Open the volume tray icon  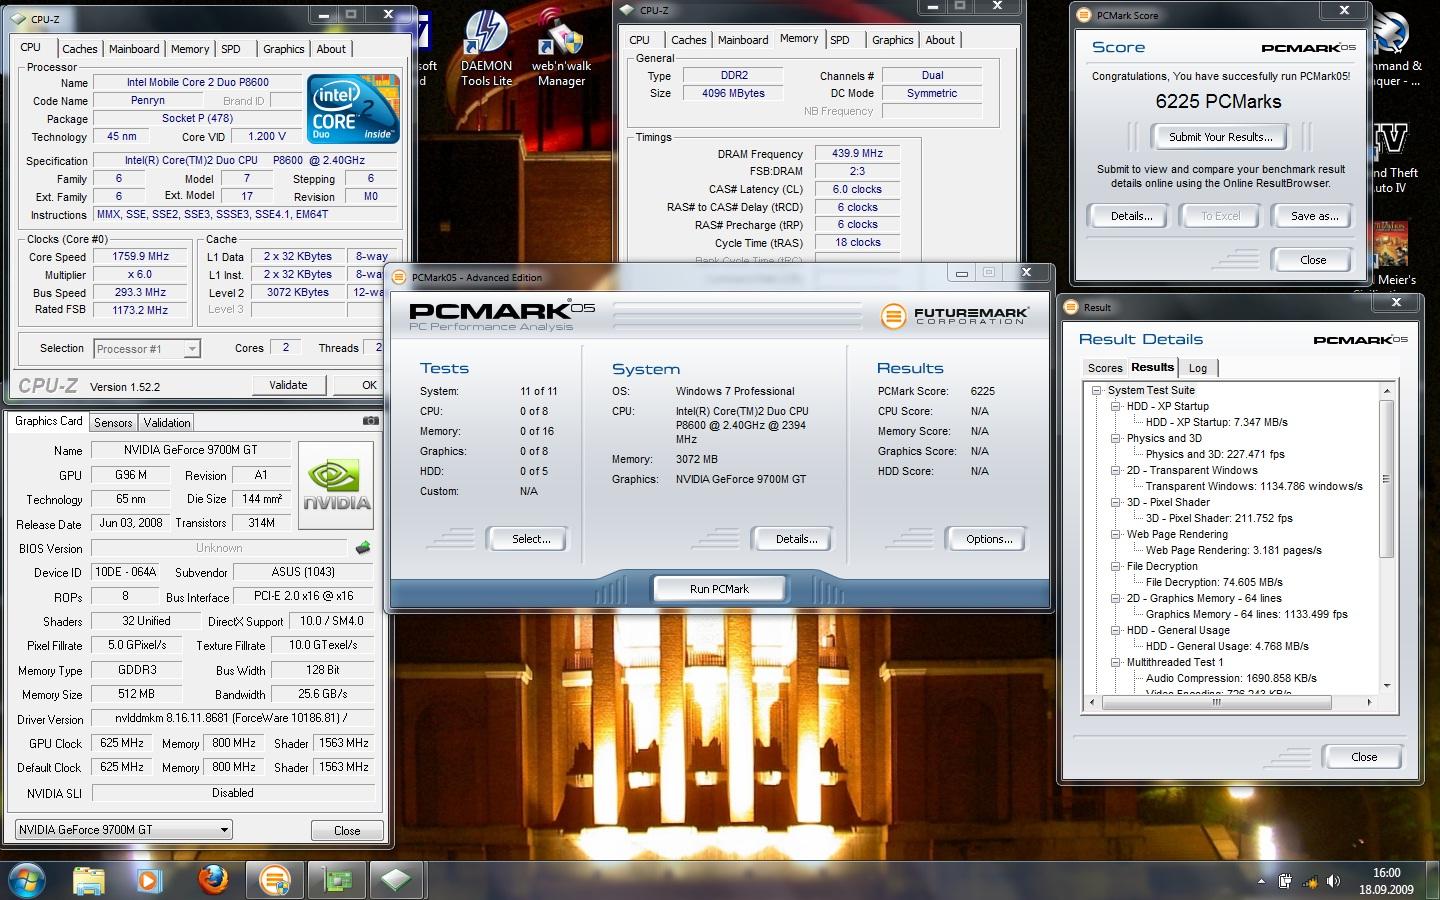coord(1333,881)
